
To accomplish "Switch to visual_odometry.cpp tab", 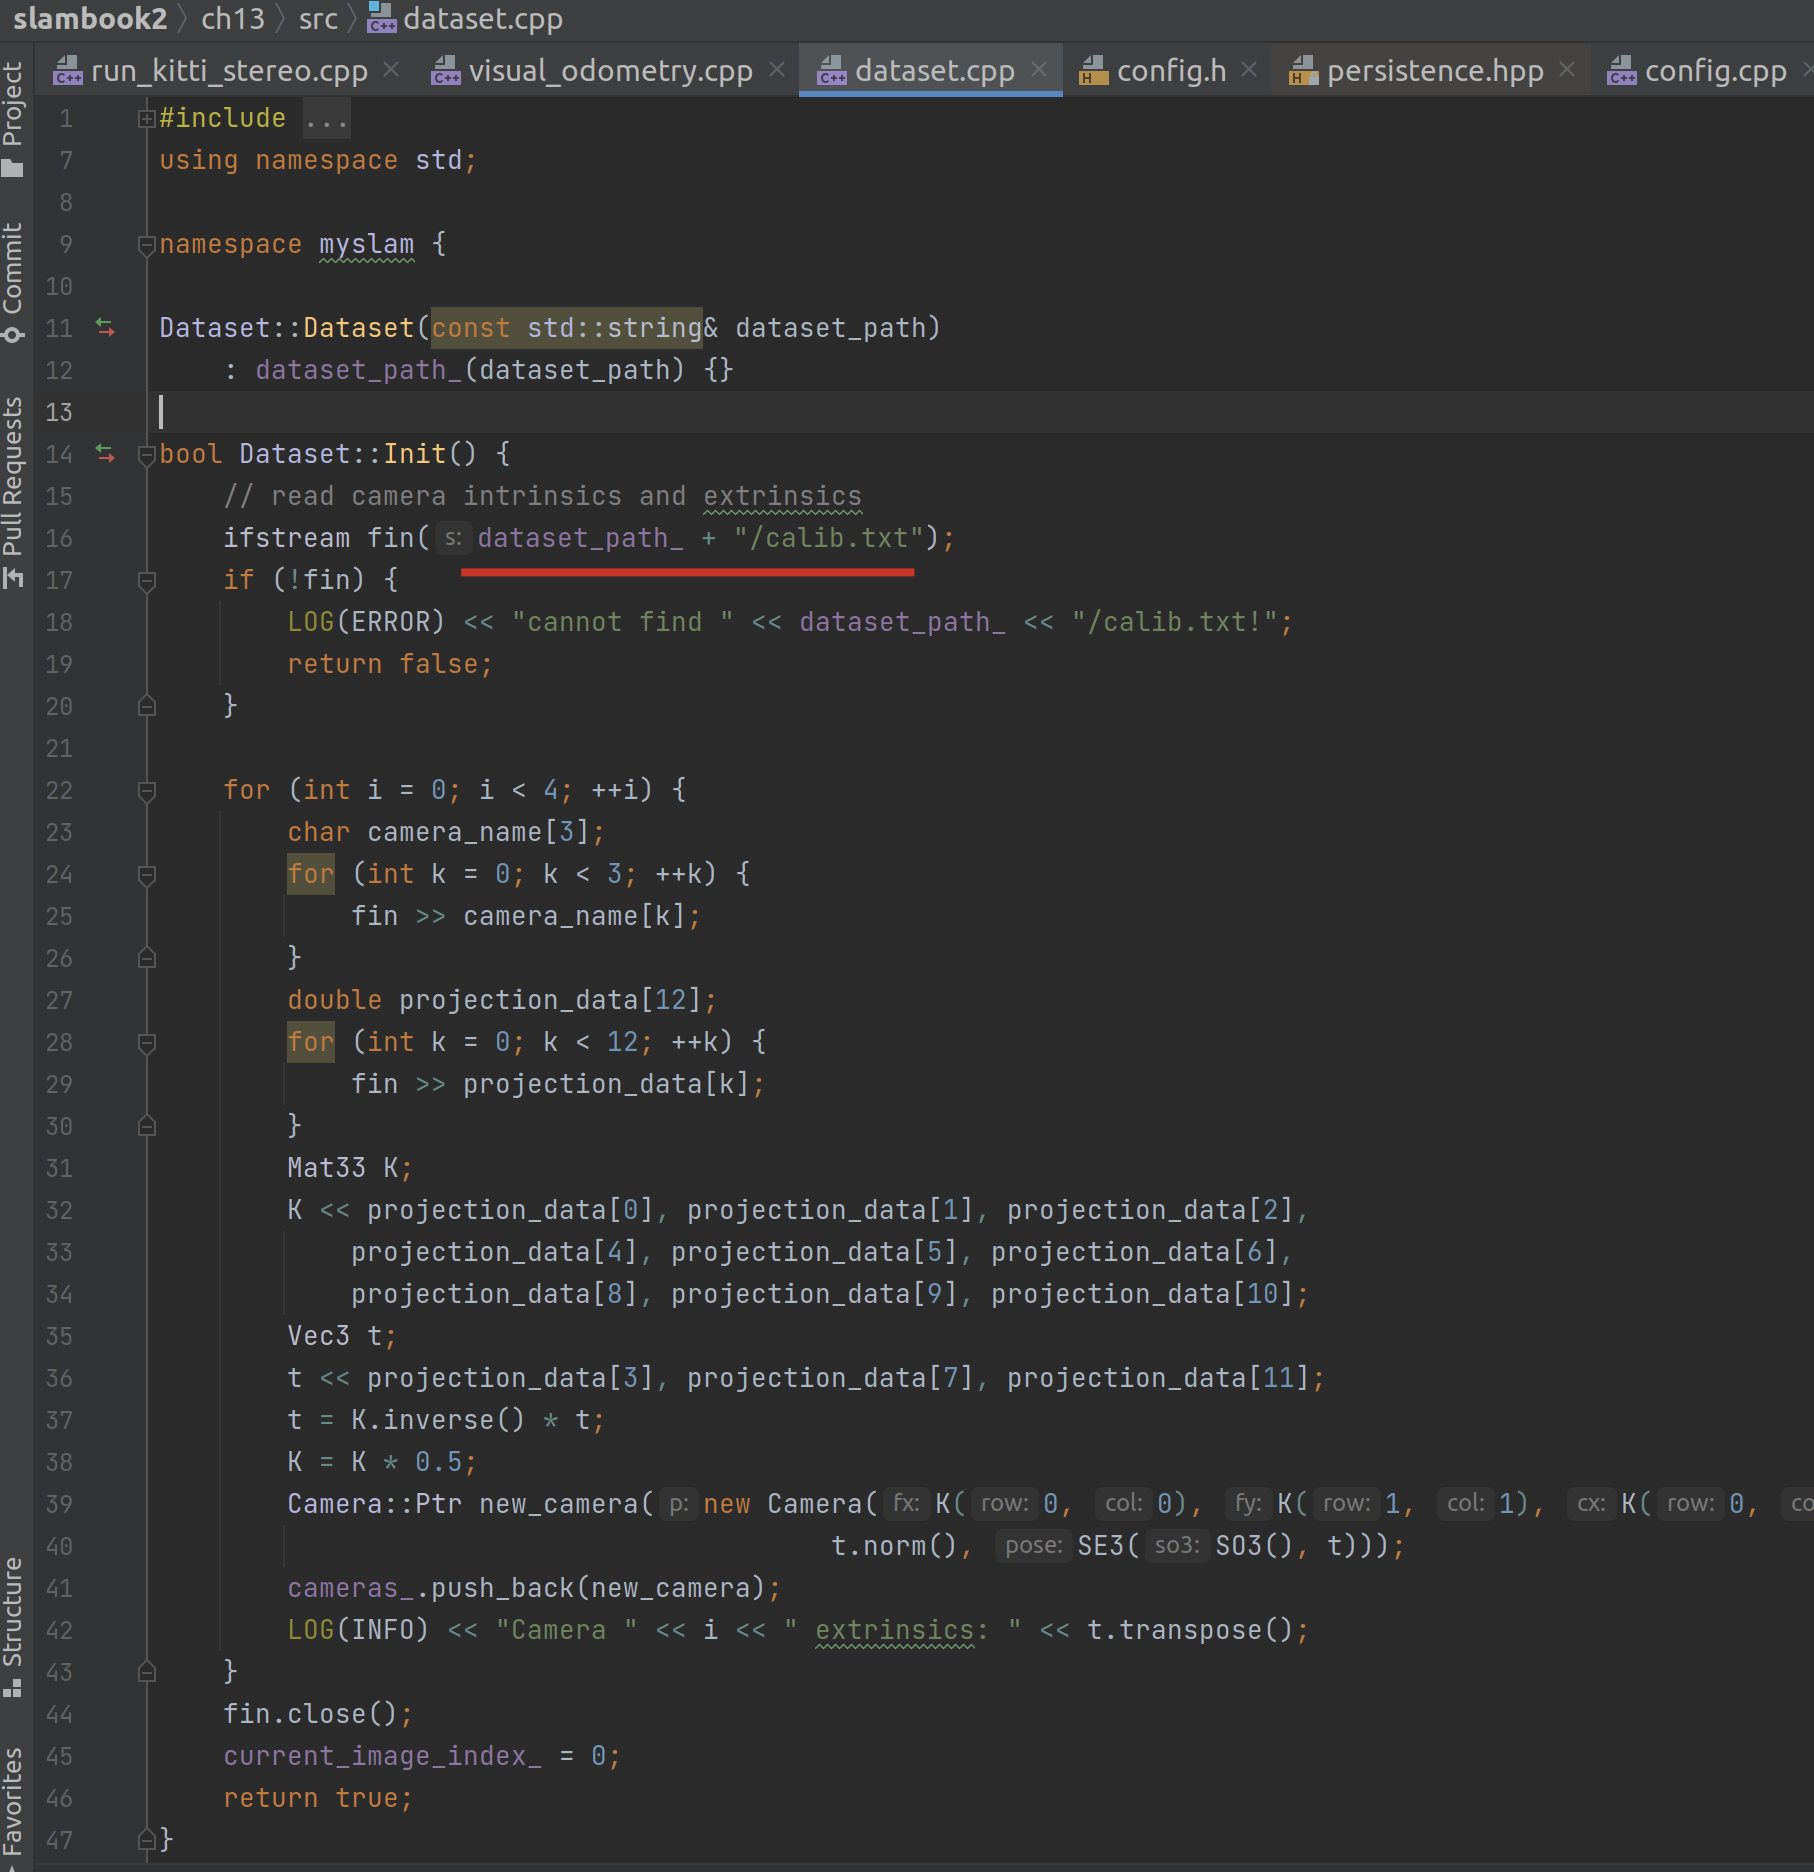I will 611,71.
